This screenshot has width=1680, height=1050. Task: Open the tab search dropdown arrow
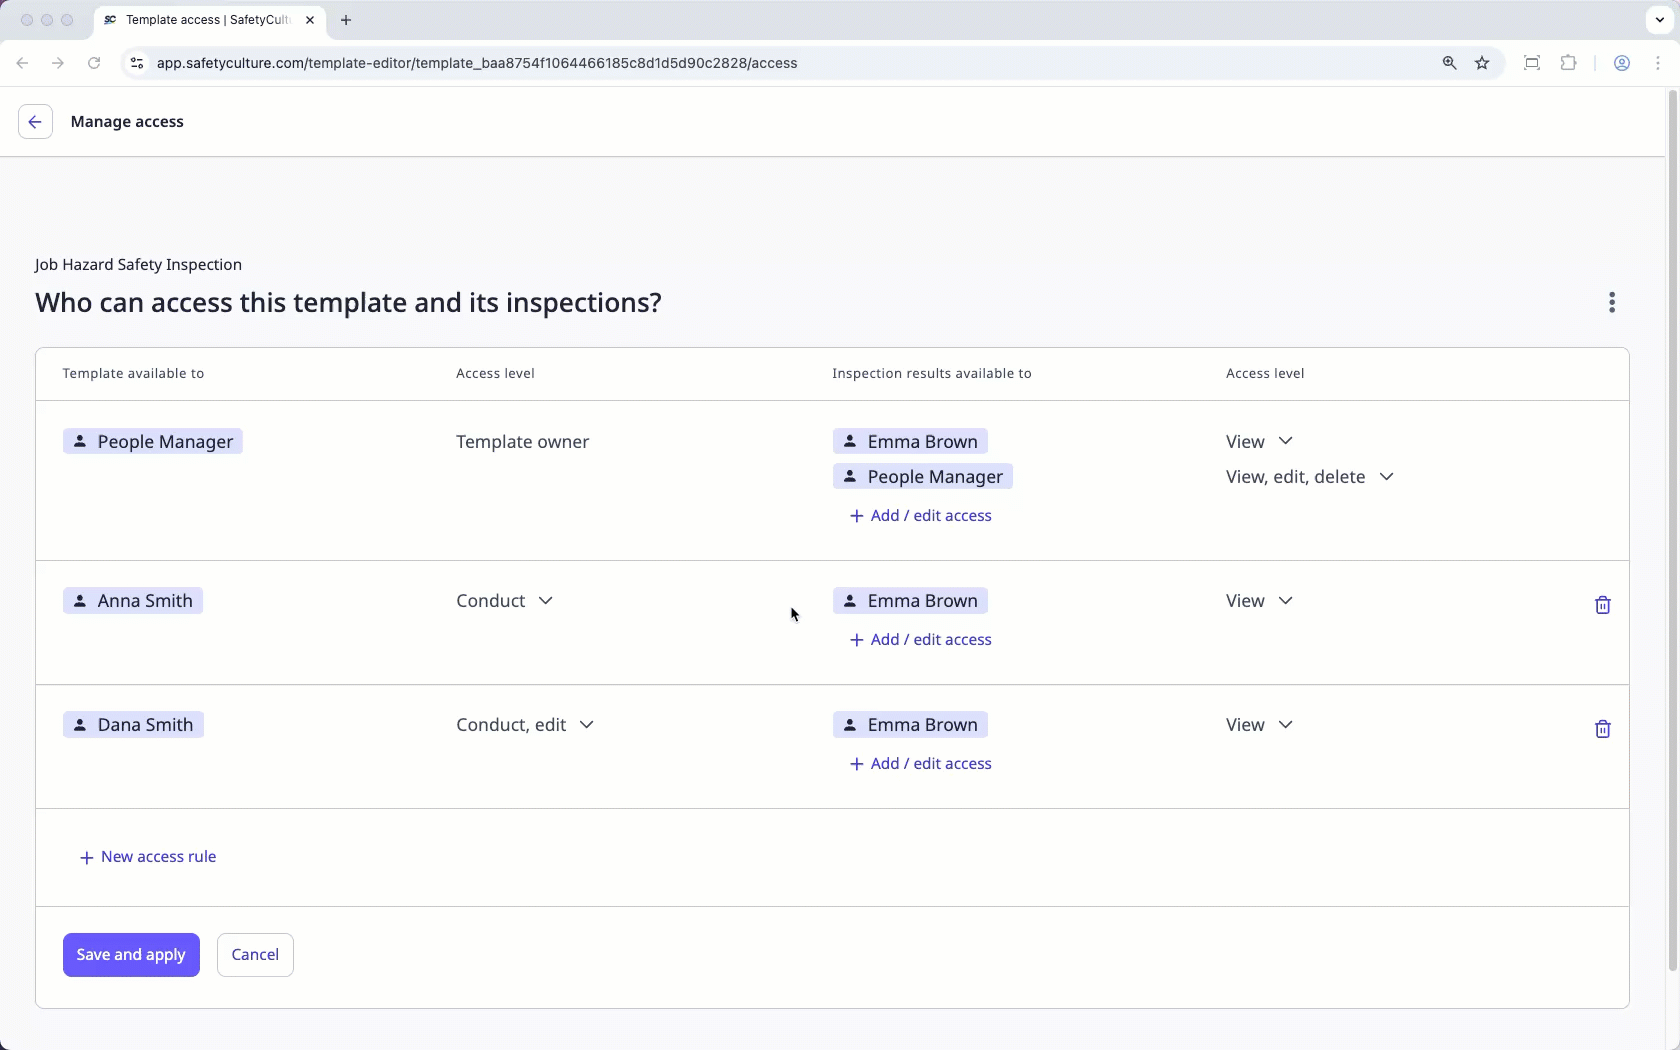pos(1659,20)
